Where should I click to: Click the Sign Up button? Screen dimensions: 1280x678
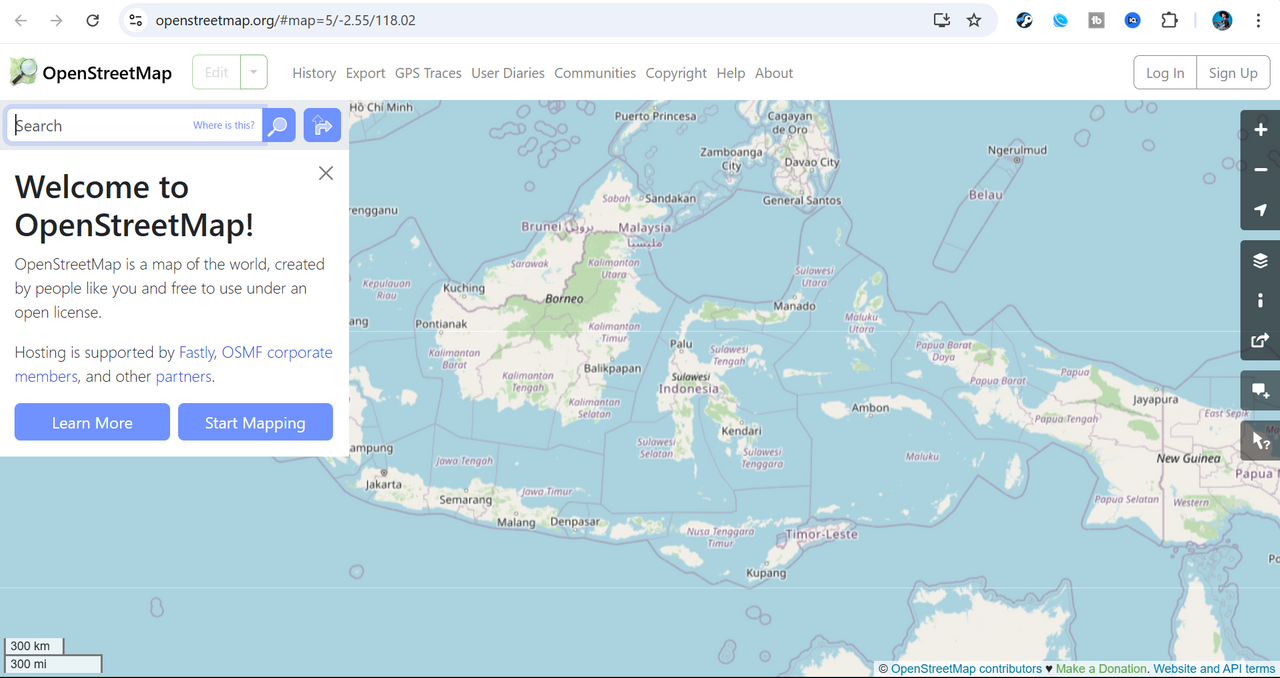point(1233,73)
